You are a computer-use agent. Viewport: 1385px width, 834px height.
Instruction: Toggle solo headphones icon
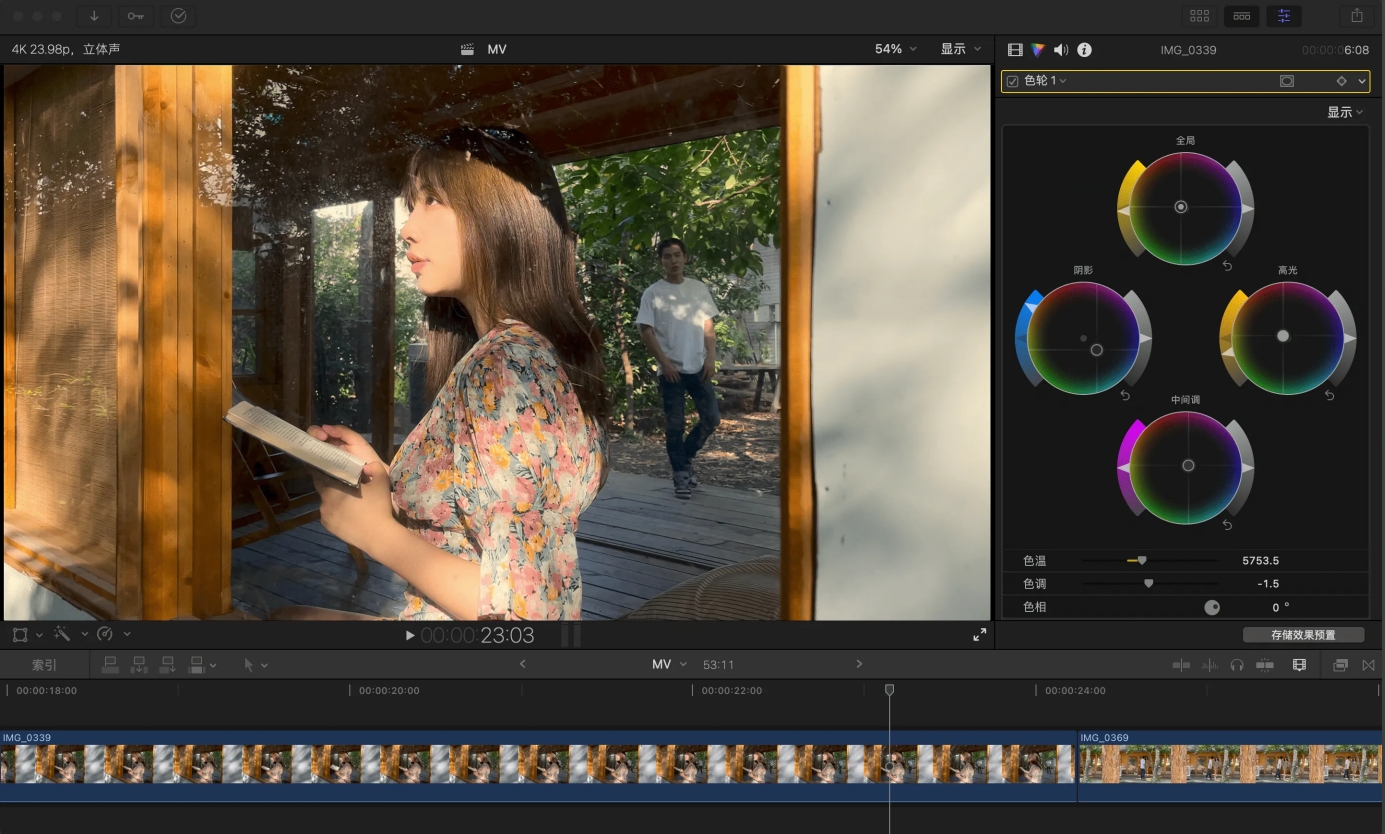tap(1237, 665)
